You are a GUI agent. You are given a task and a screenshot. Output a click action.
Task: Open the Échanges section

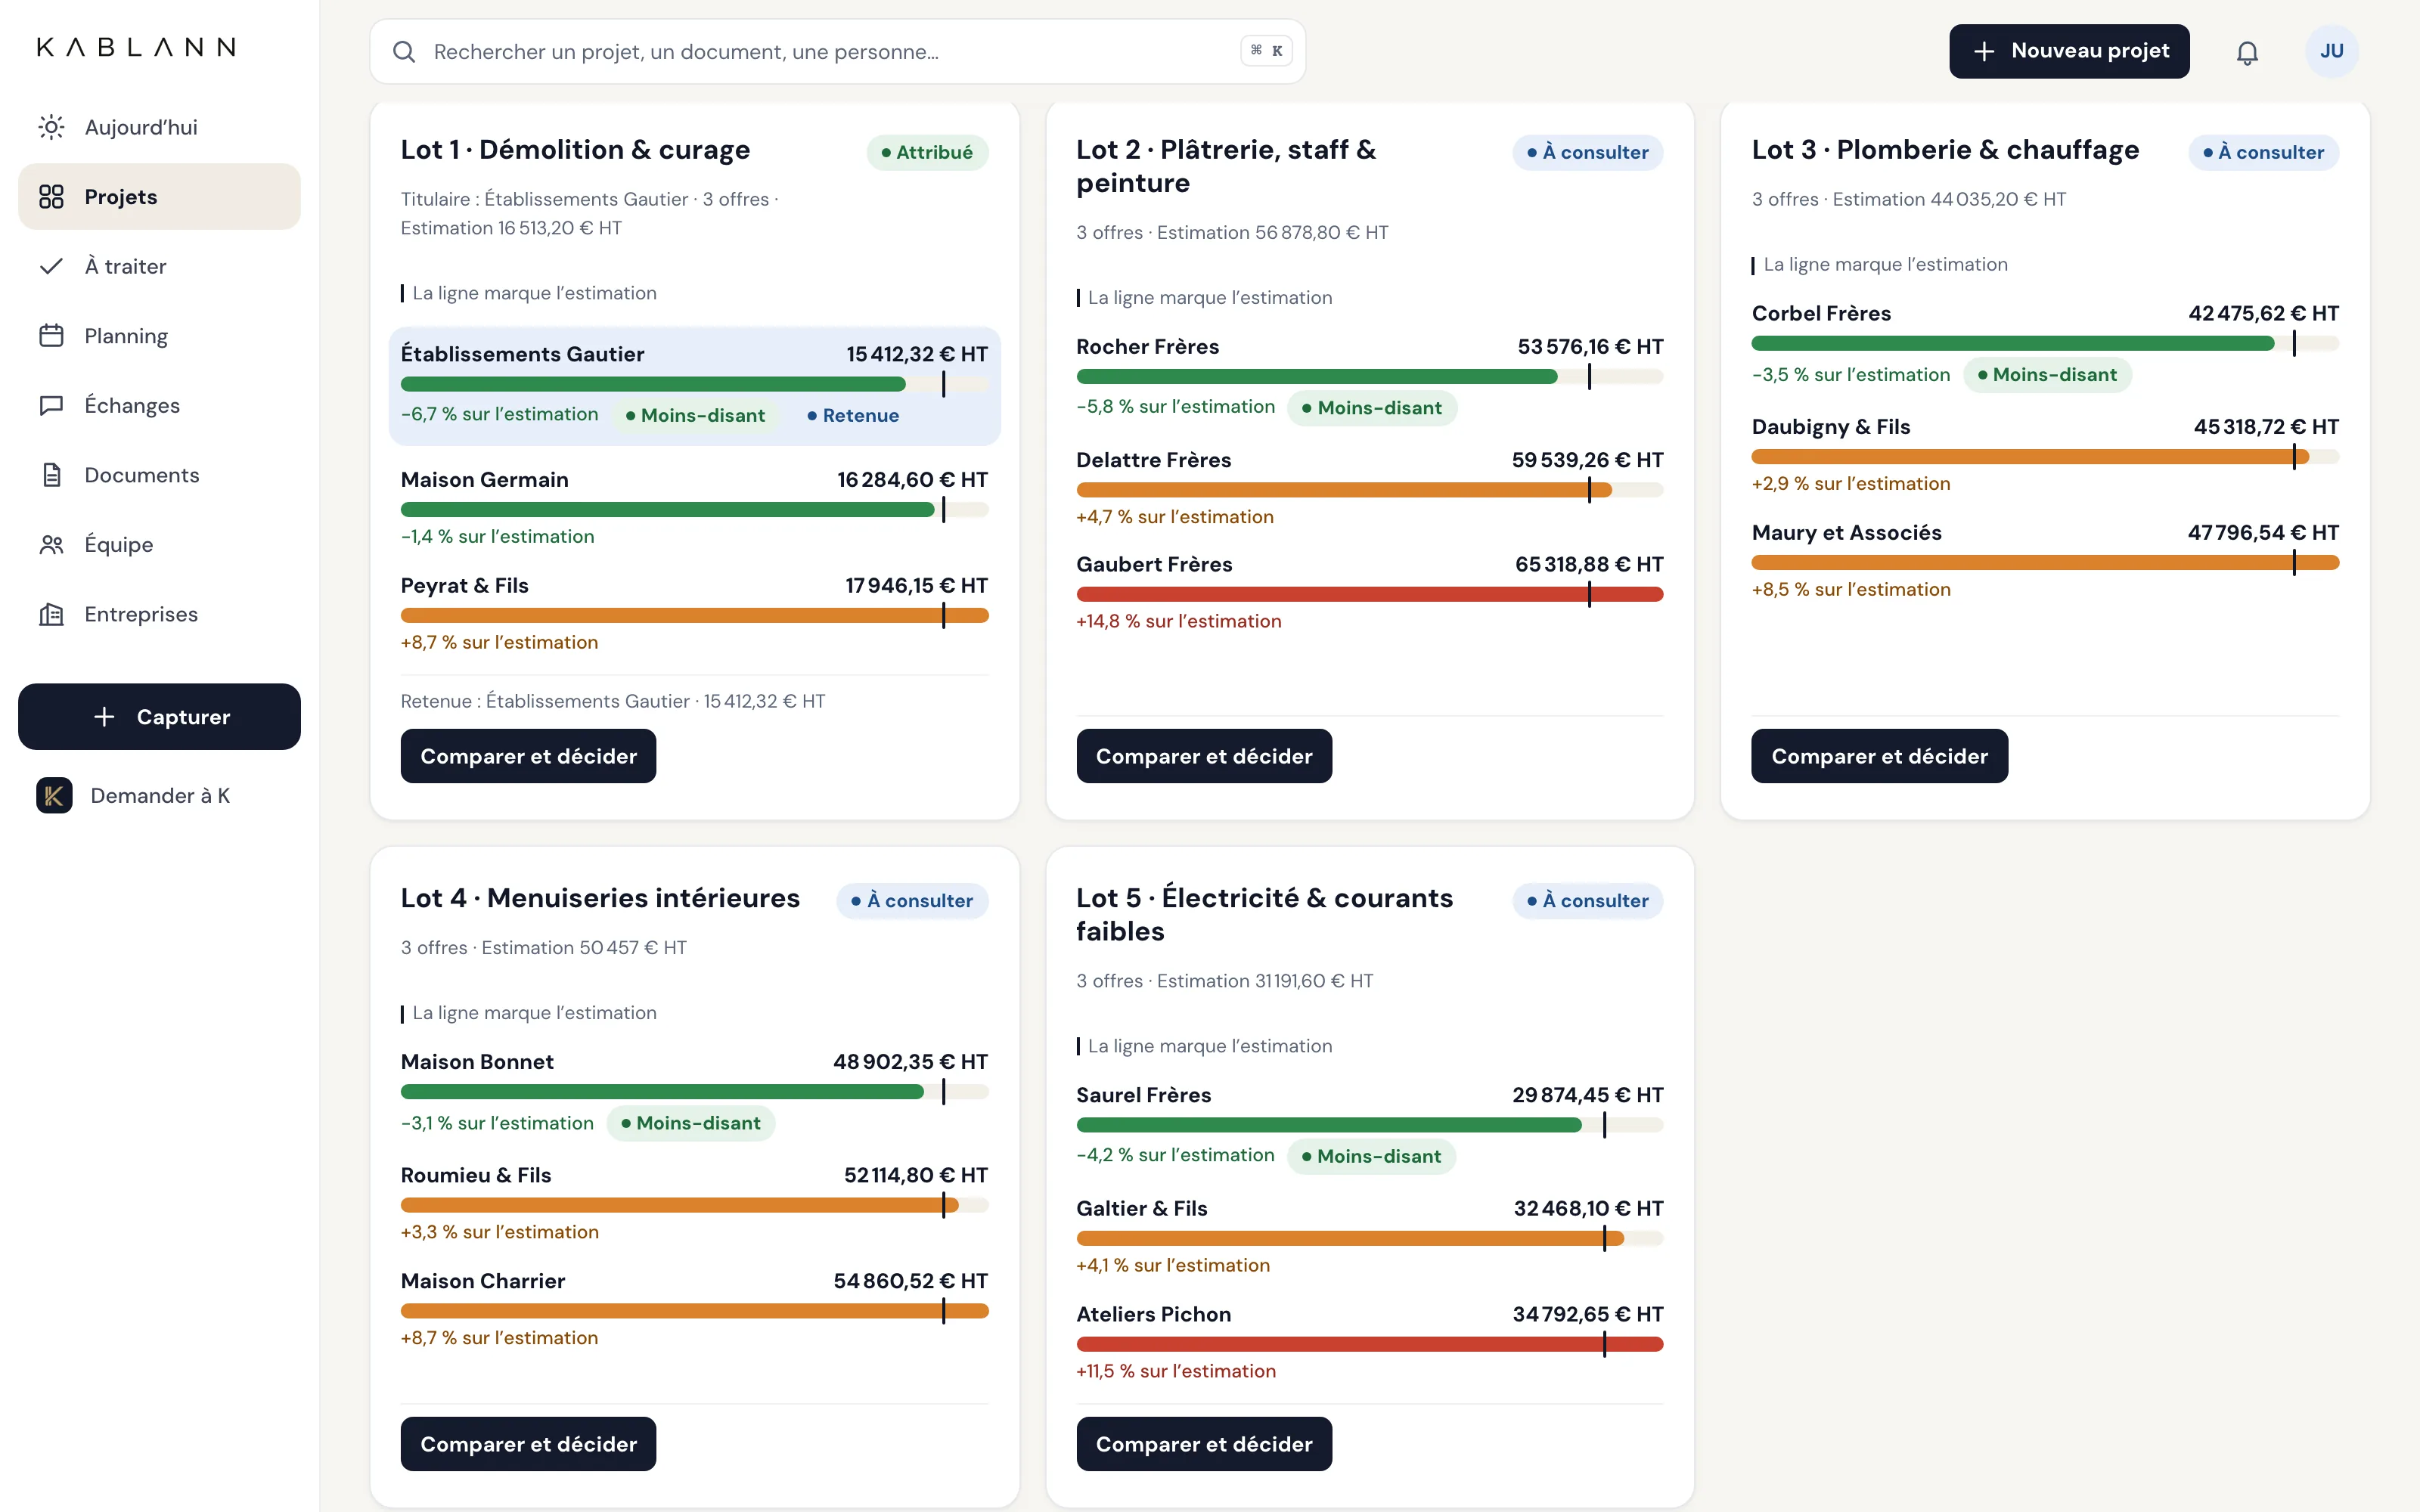click(159, 405)
